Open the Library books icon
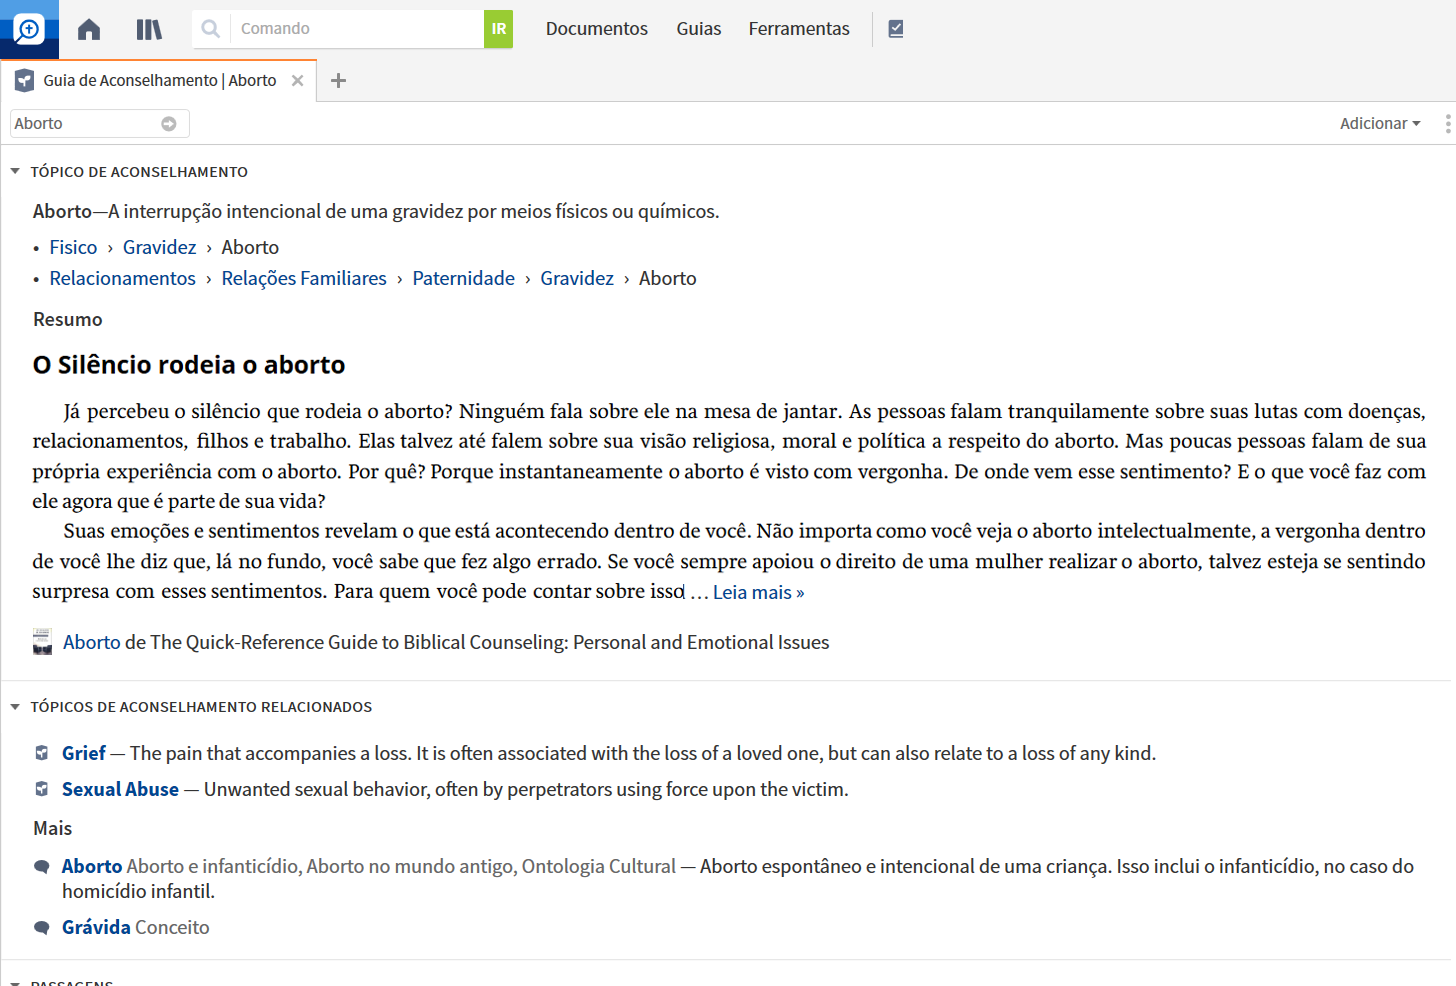 coord(149,29)
